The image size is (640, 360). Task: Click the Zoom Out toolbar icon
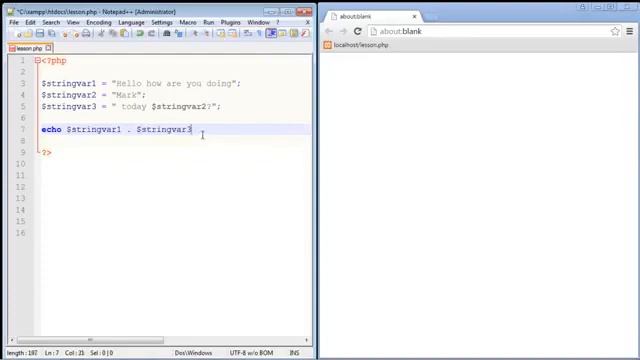[207, 34]
